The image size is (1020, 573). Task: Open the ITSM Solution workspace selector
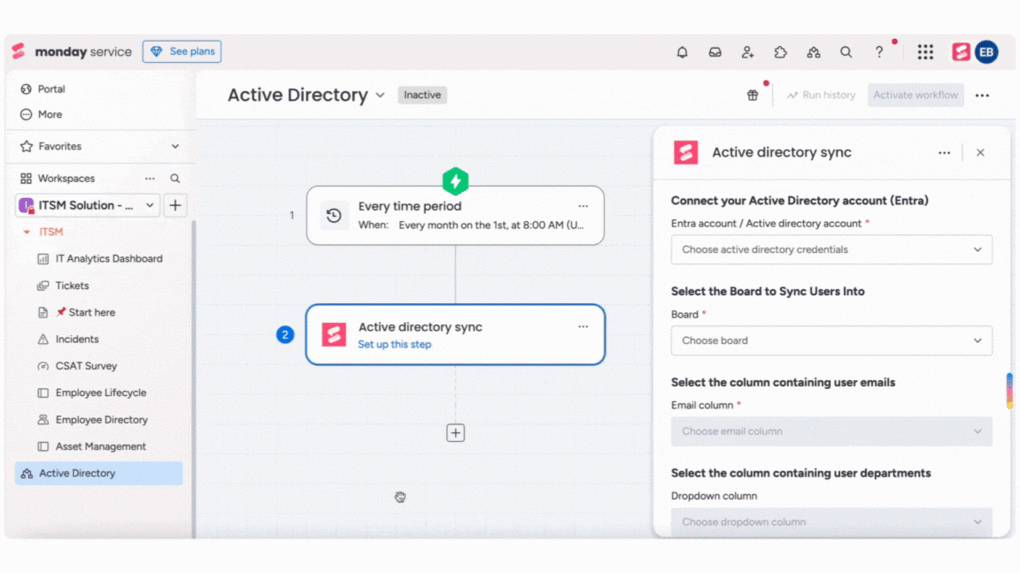[88, 205]
